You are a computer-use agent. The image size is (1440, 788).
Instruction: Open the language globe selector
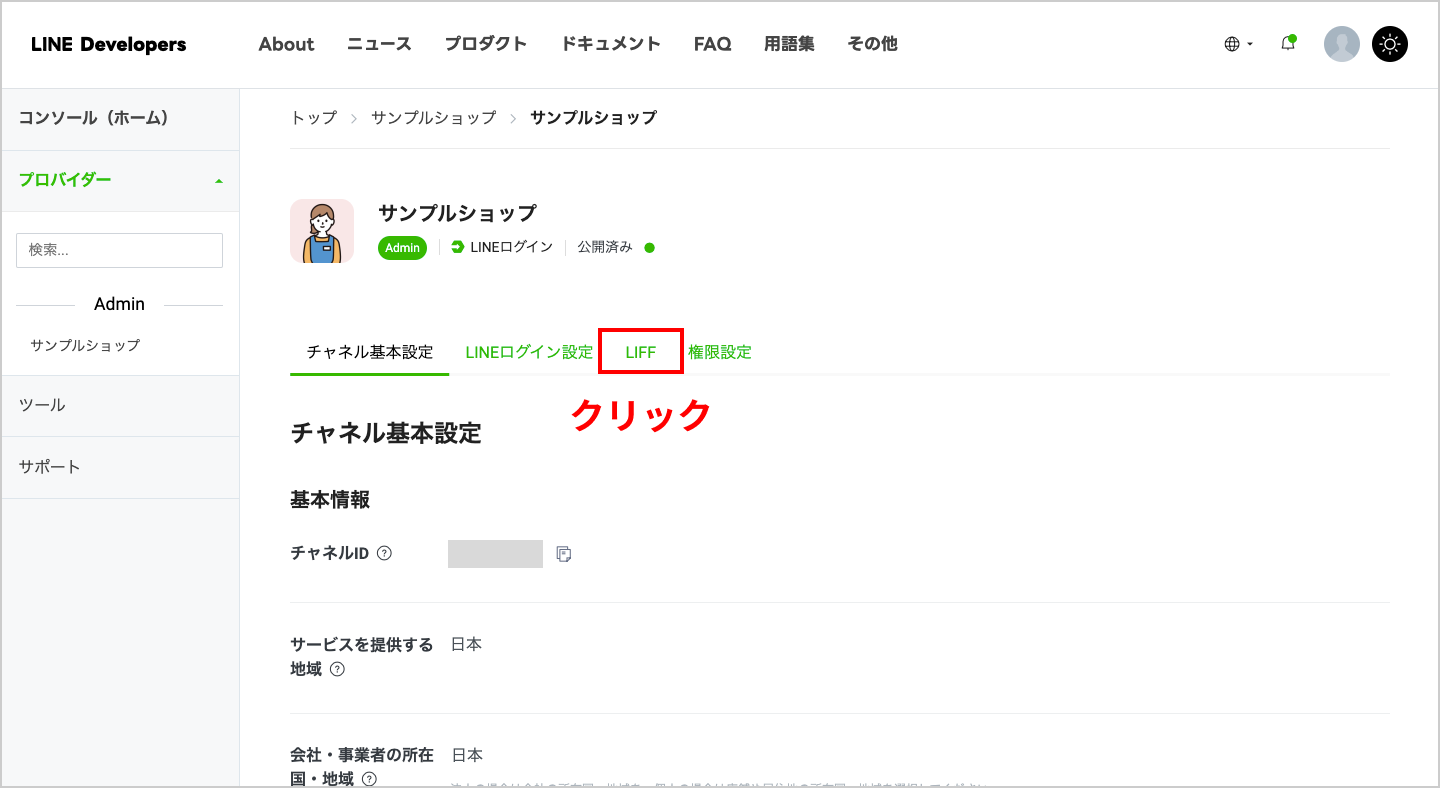(x=1238, y=44)
